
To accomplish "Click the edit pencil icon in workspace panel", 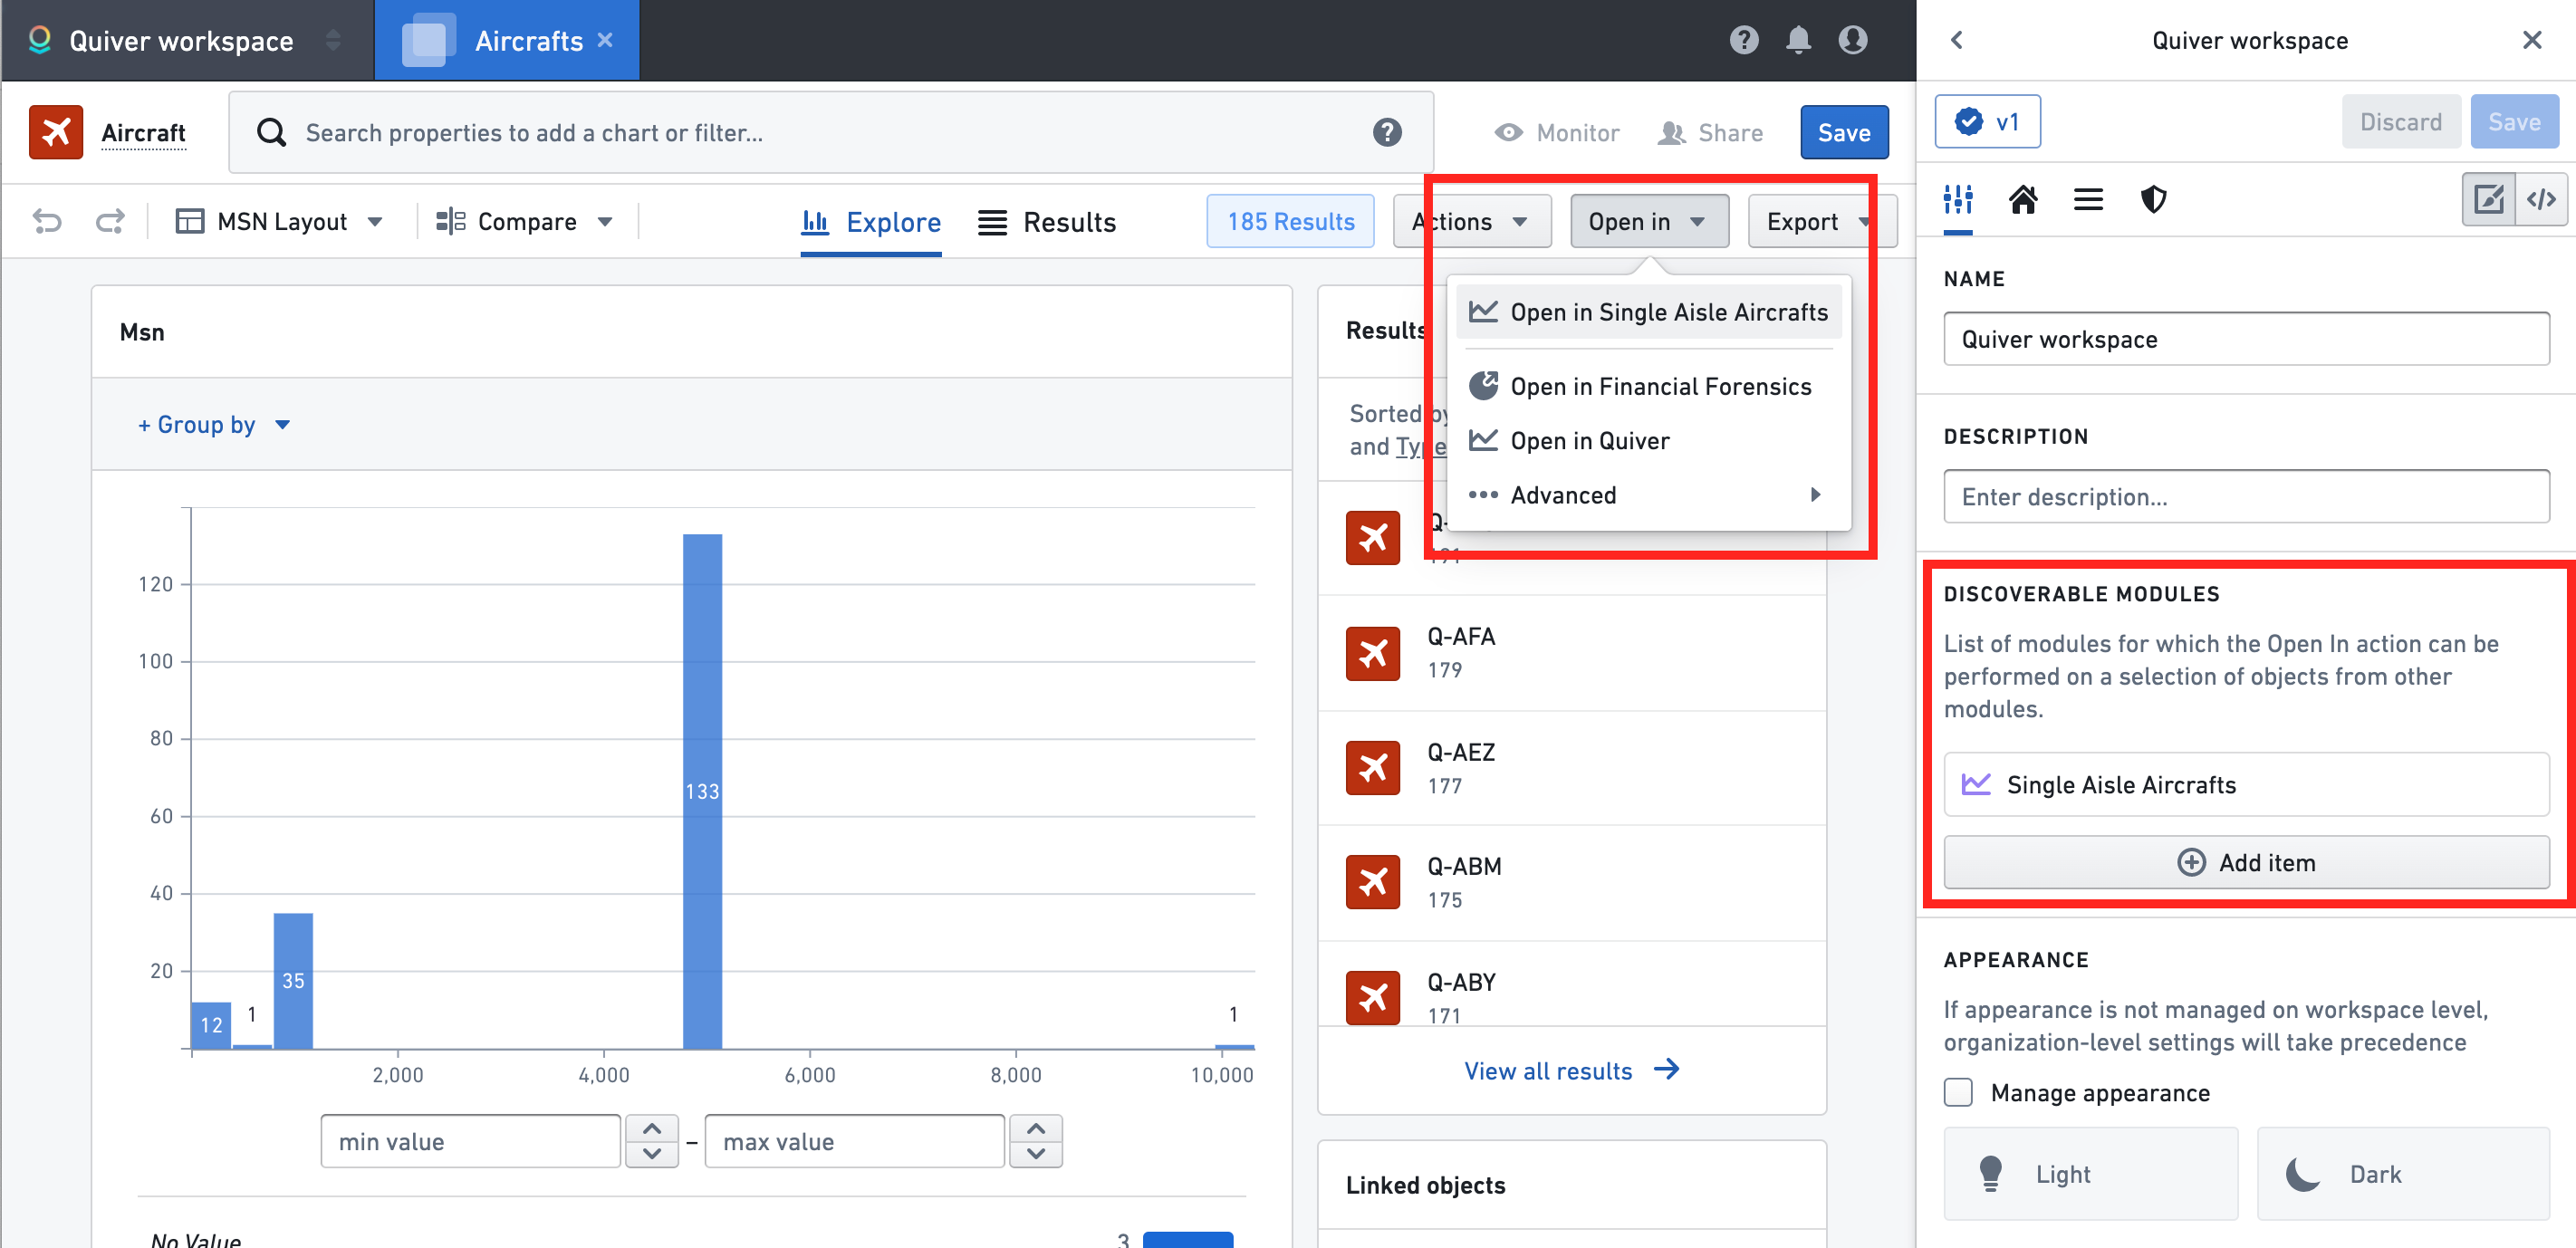I will click(x=2489, y=200).
